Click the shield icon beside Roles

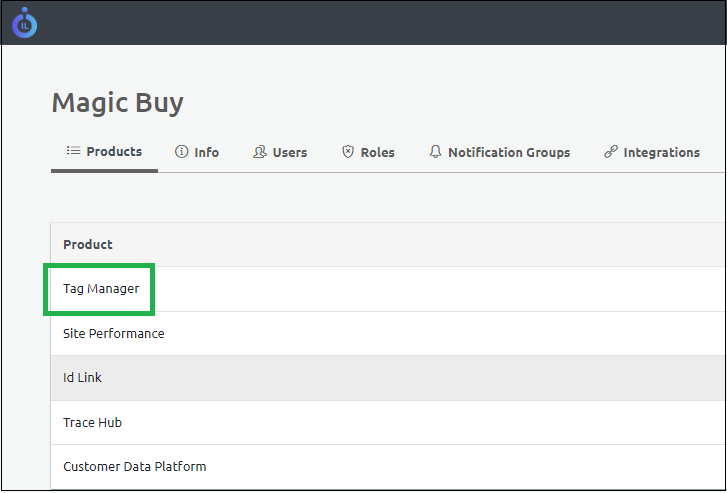point(348,152)
